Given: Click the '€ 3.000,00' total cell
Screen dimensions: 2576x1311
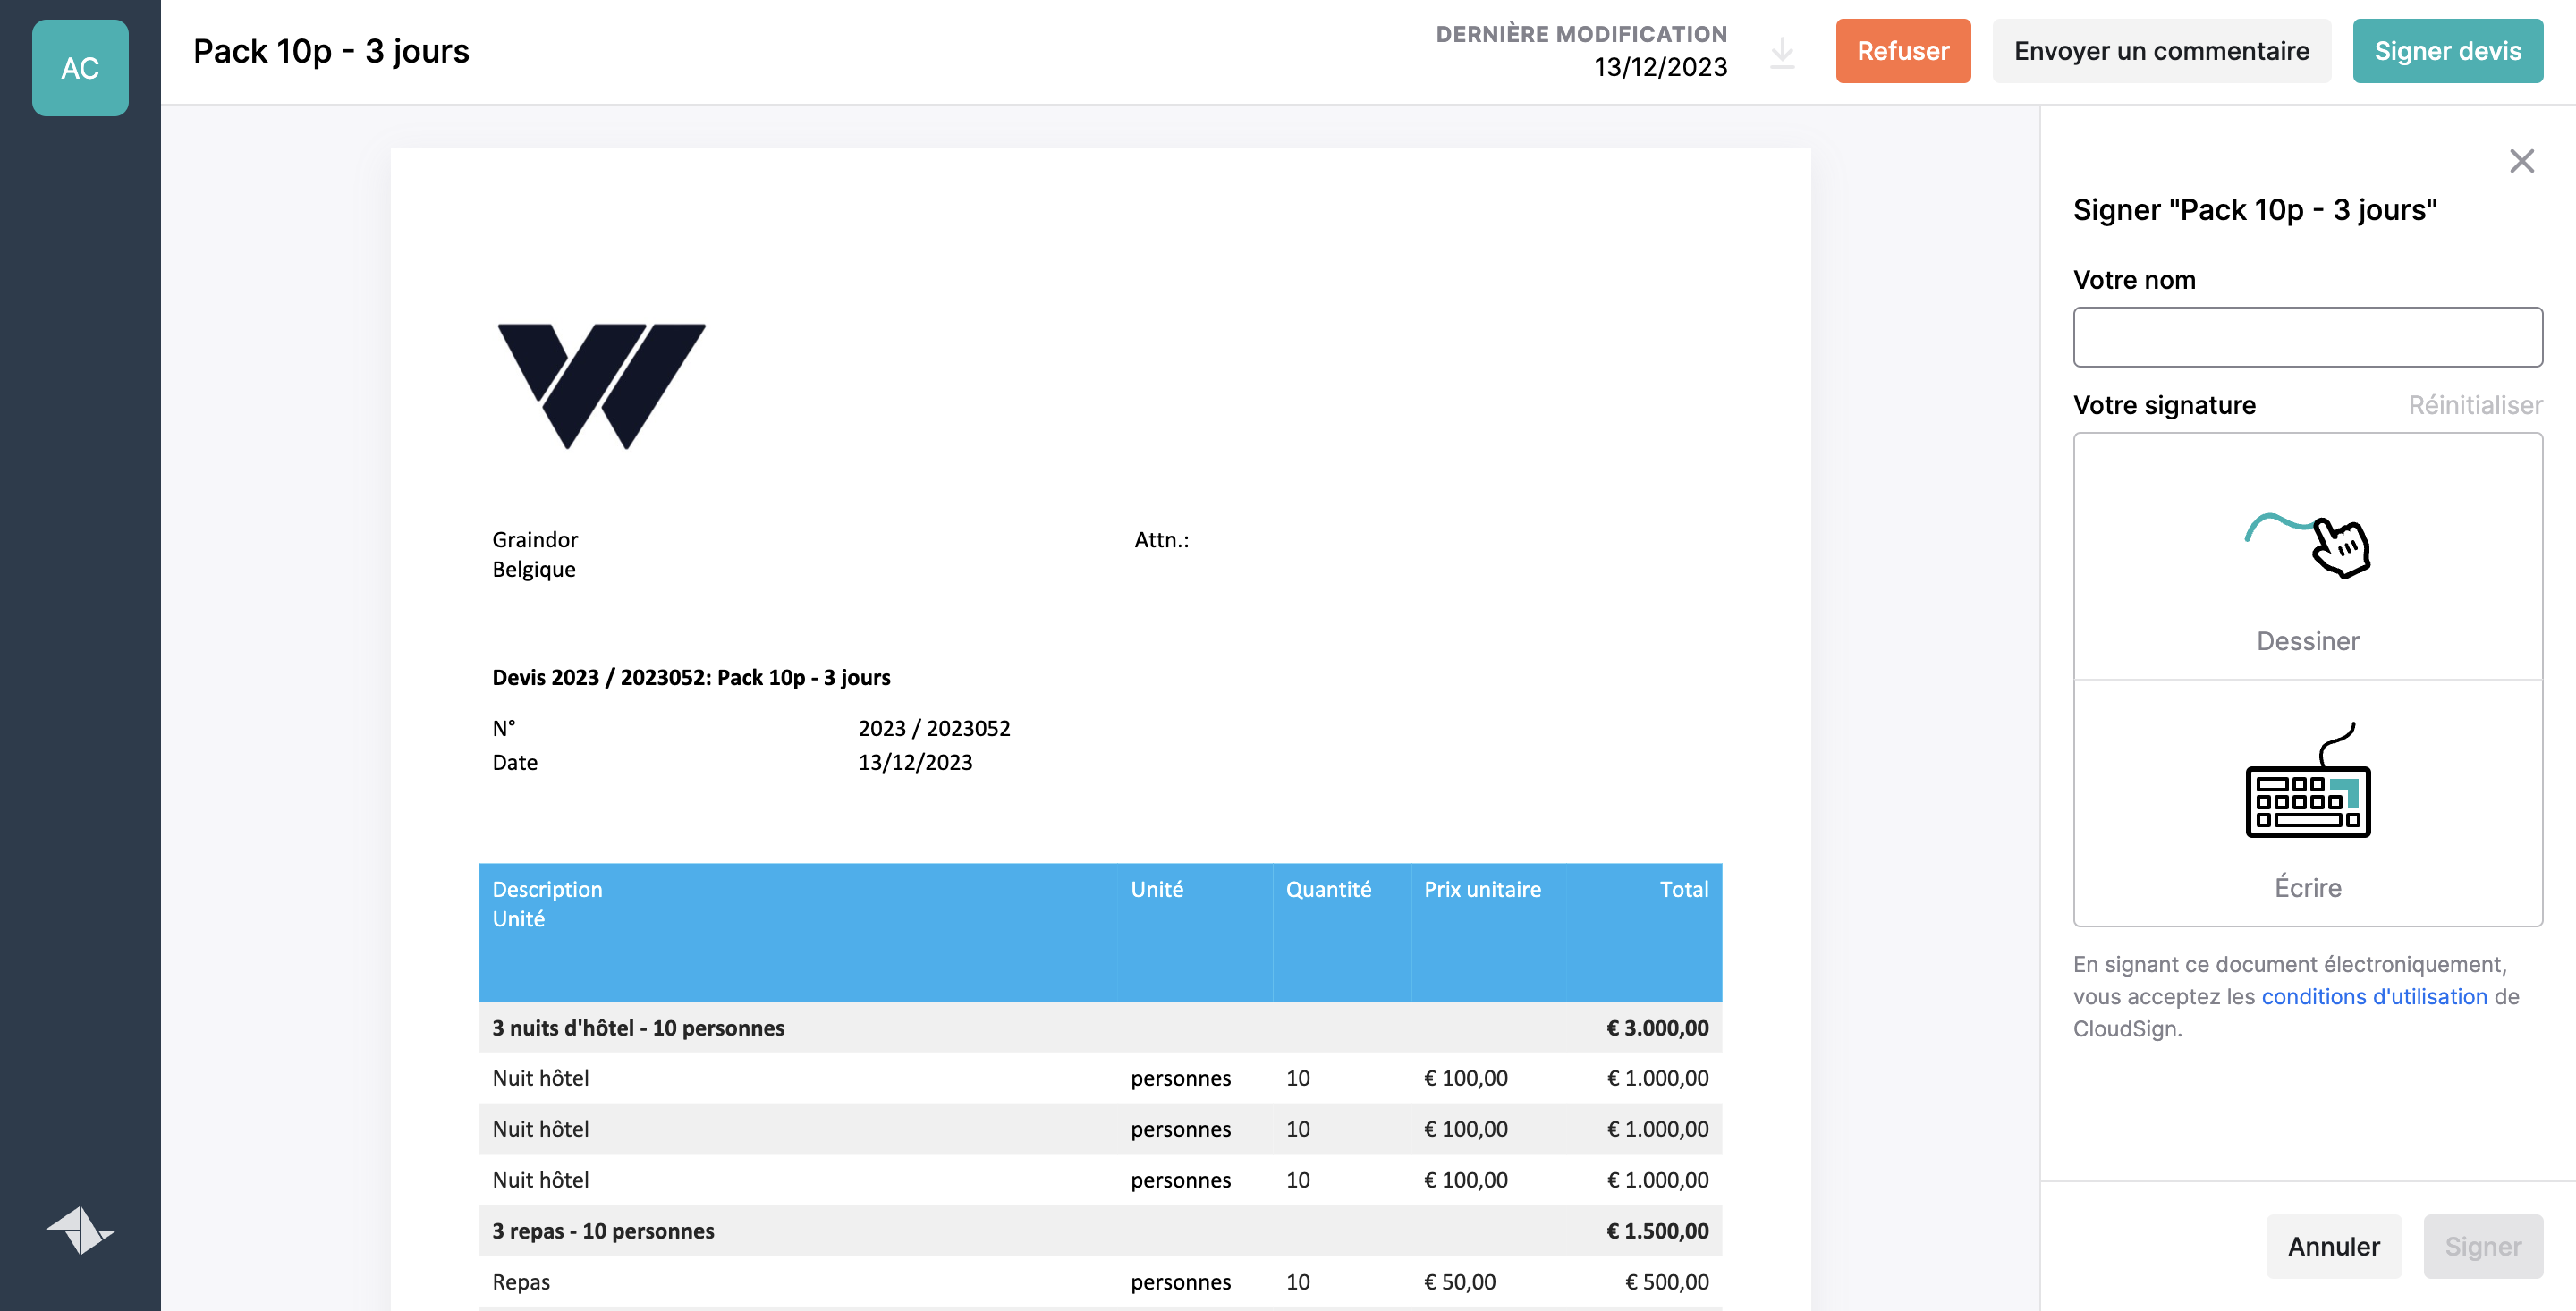Looking at the screenshot, I should point(1657,1027).
